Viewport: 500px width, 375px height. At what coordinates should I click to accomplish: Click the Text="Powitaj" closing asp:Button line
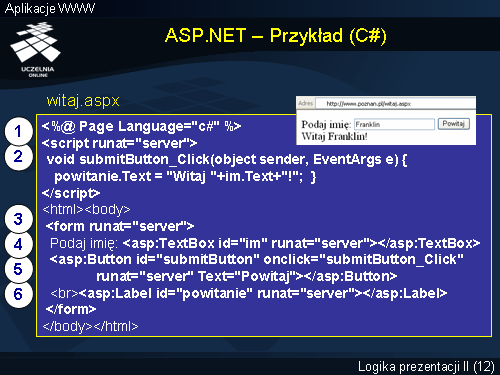pos(247,276)
